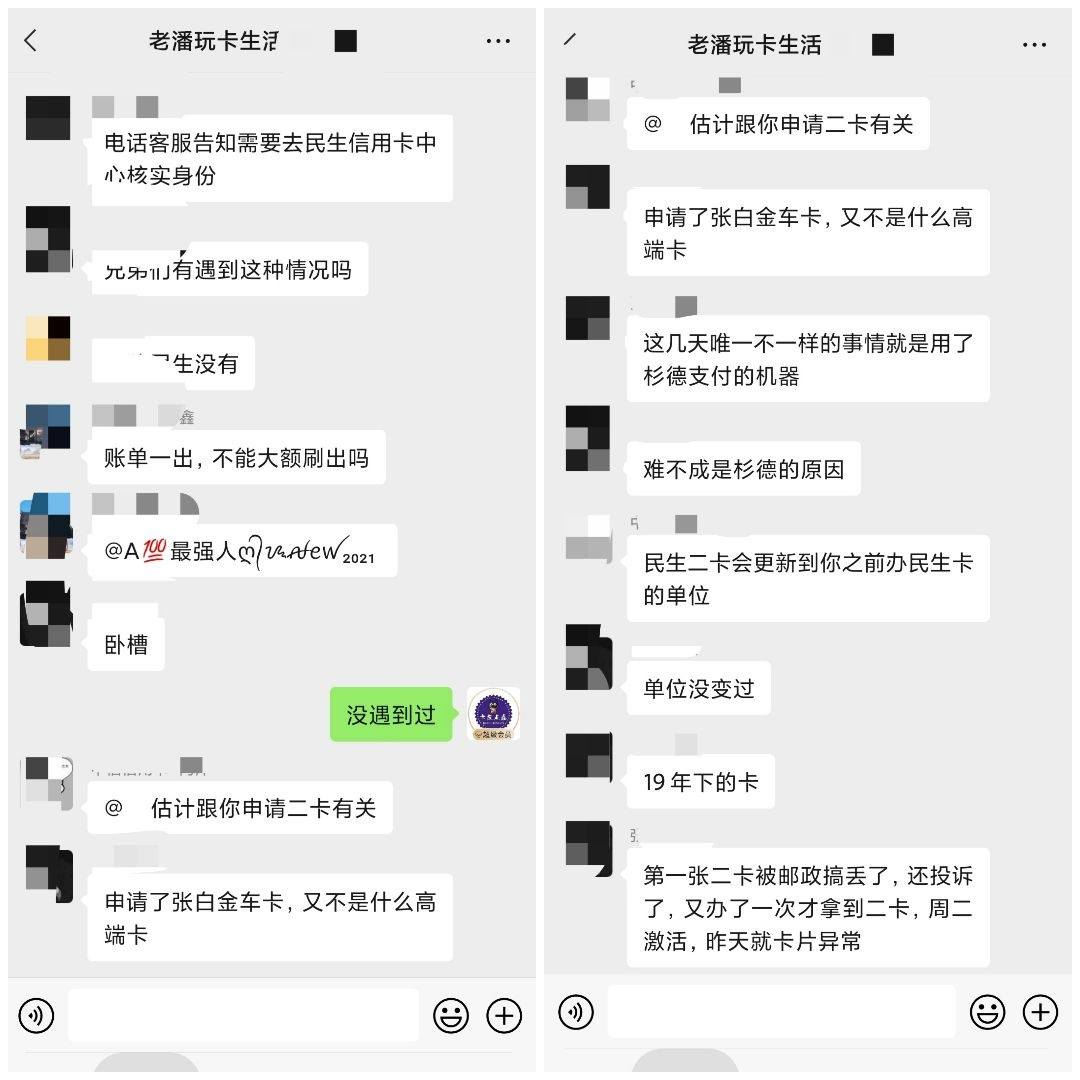Tap the '19 年下的卡' message bubble

(700, 782)
